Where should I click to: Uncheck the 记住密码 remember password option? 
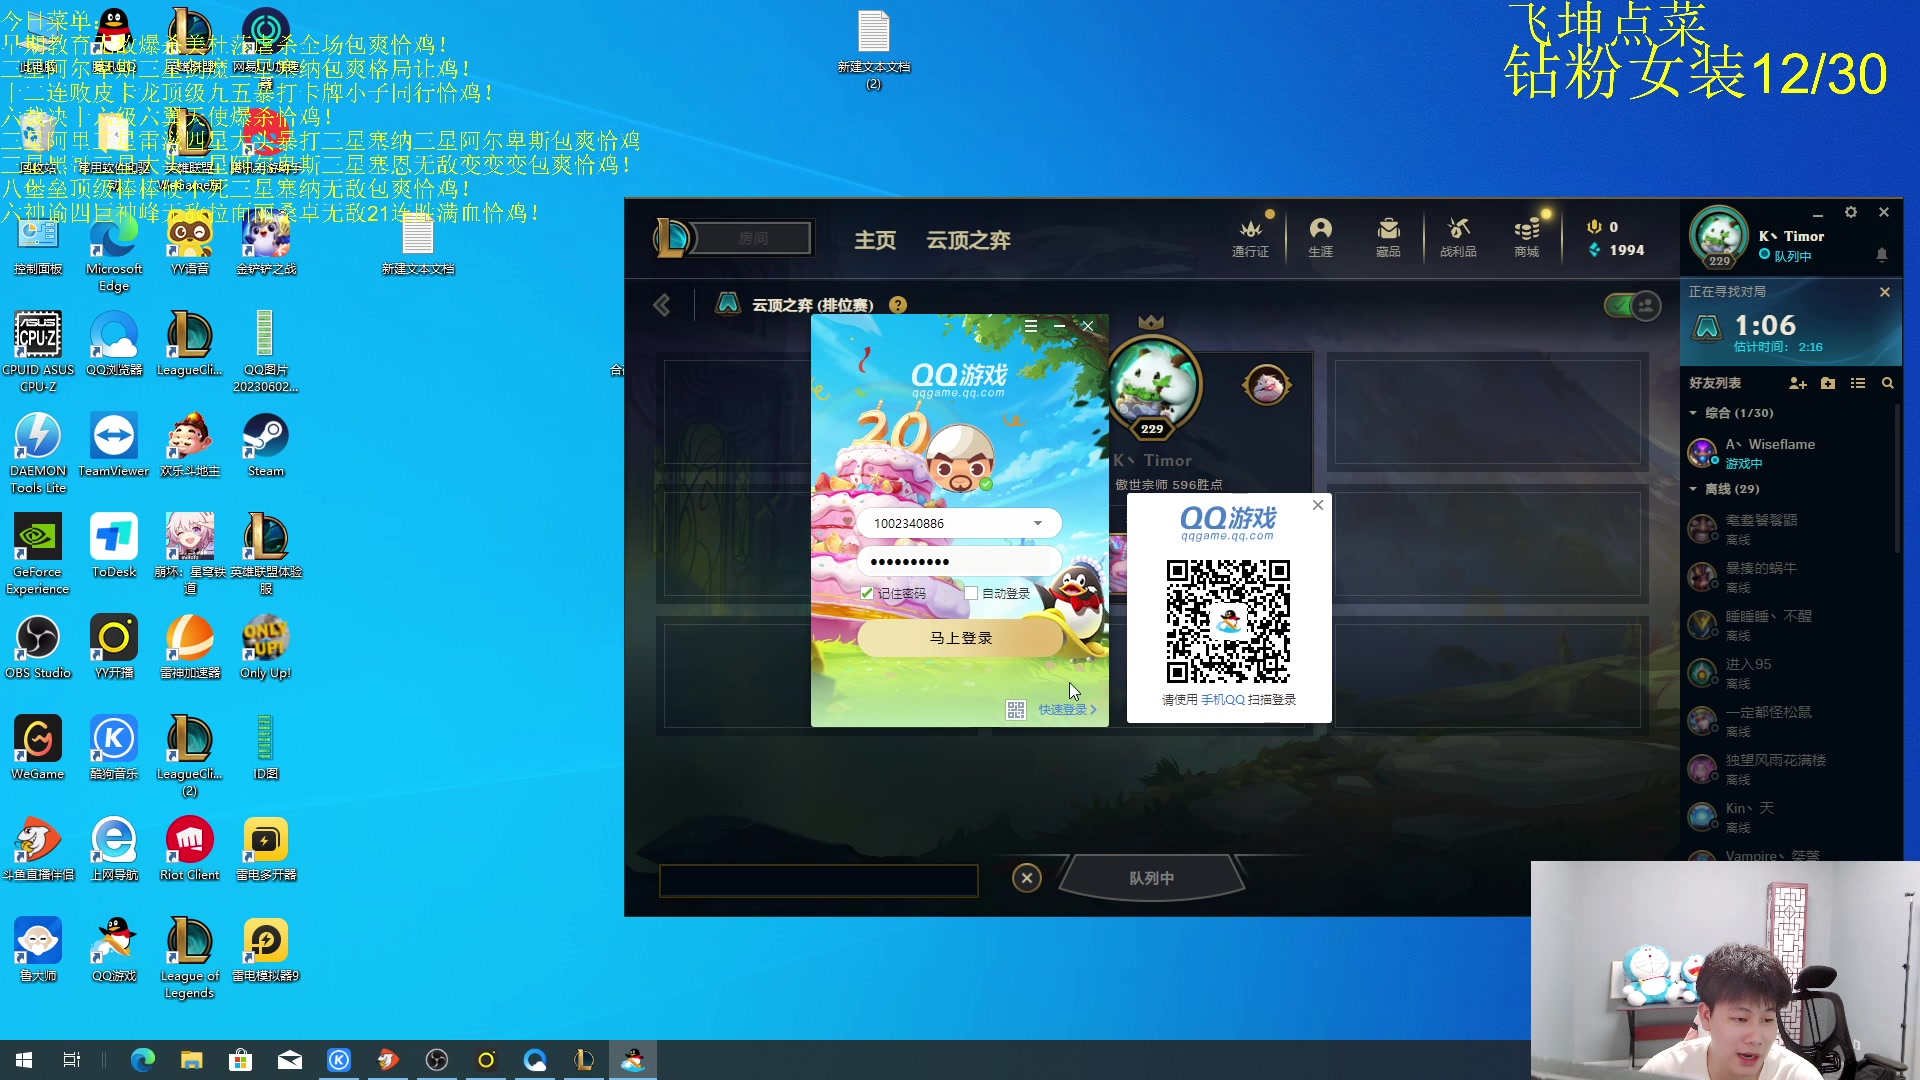coord(866,592)
